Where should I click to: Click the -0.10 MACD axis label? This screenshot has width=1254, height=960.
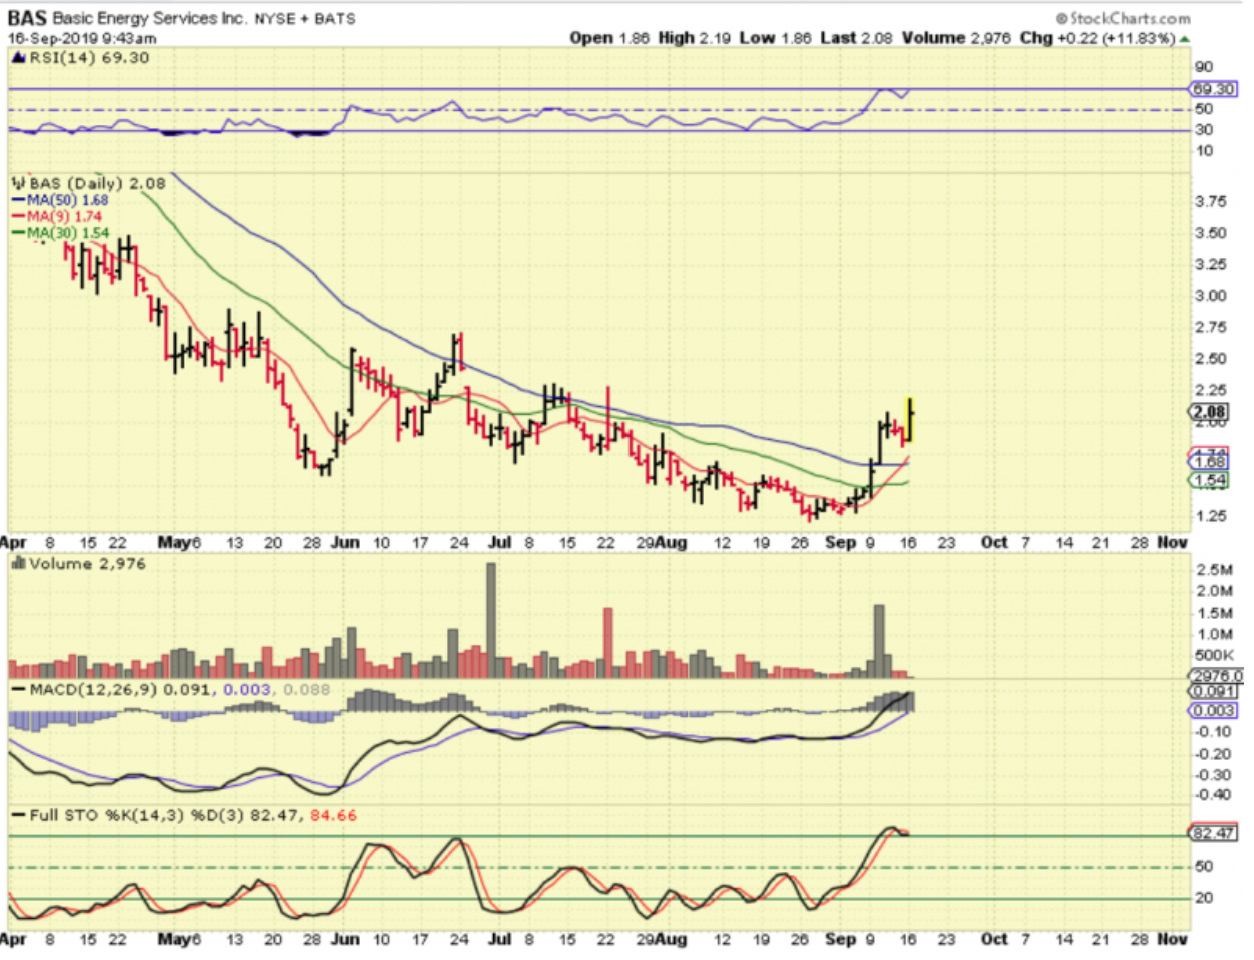click(x=1213, y=732)
